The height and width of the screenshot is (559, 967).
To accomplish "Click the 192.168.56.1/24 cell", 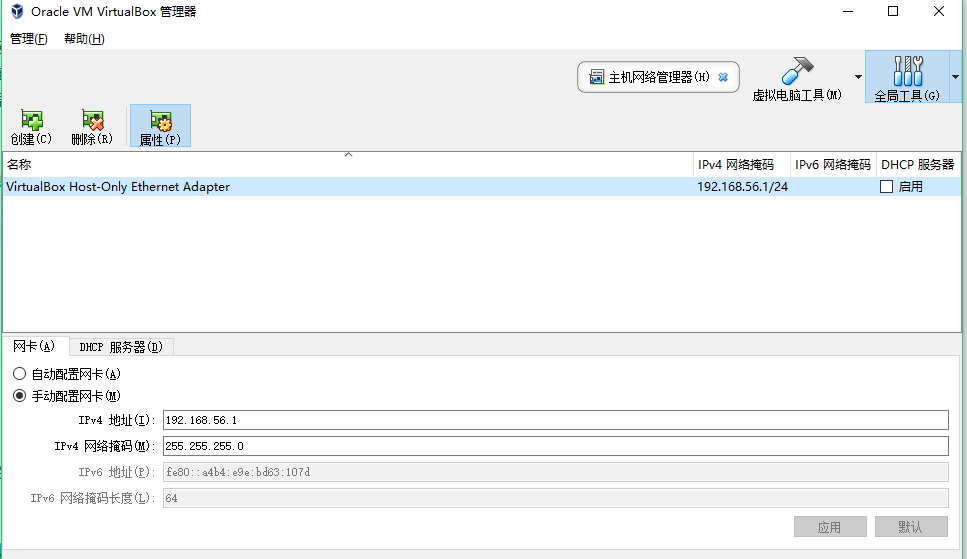I will (x=742, y=187).
